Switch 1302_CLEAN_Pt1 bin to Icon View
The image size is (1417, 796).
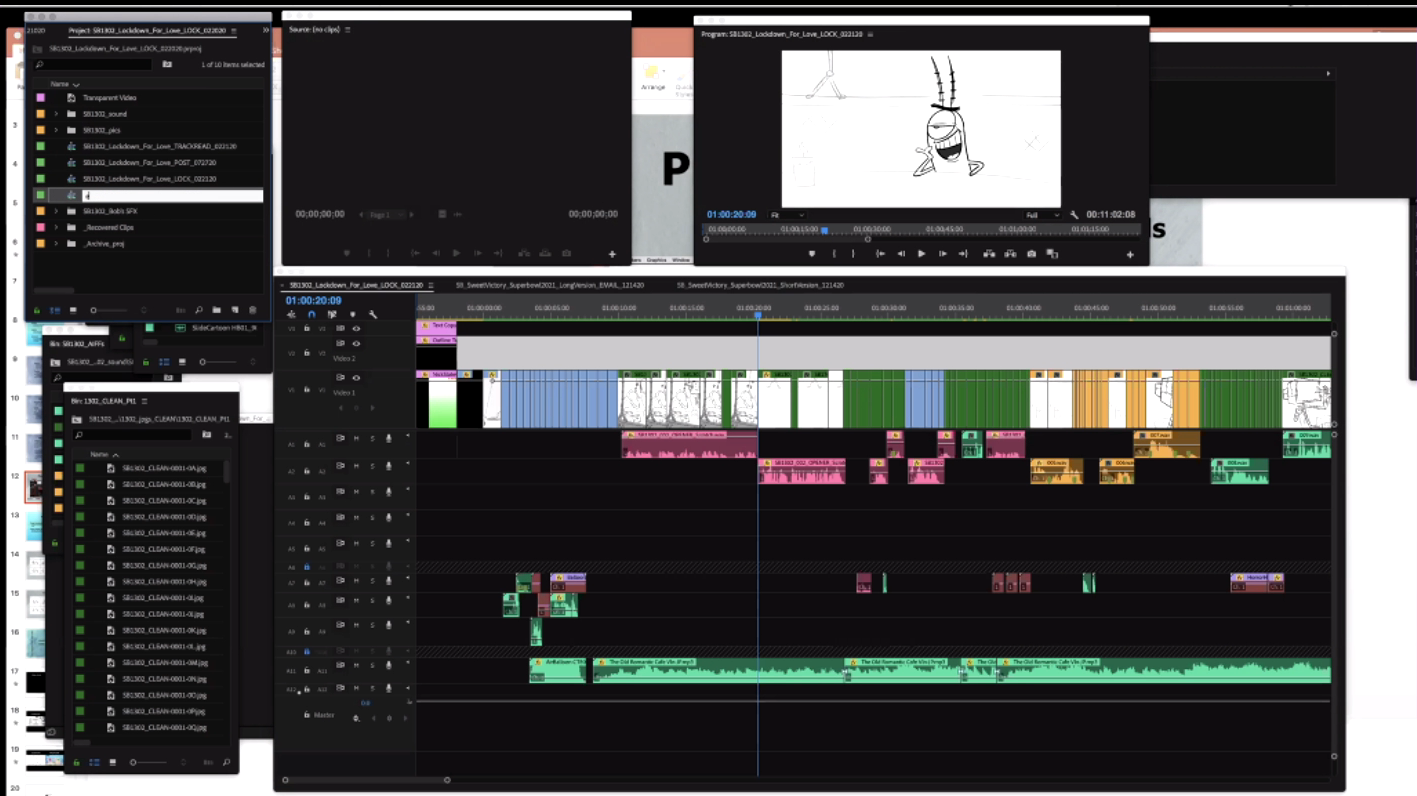(x=112, y=762)
